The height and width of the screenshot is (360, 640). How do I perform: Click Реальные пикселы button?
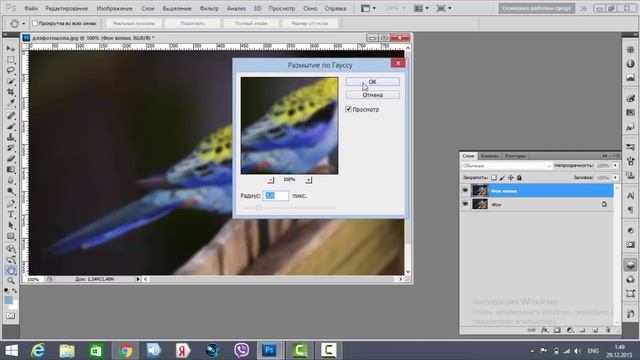click(134, 23)
